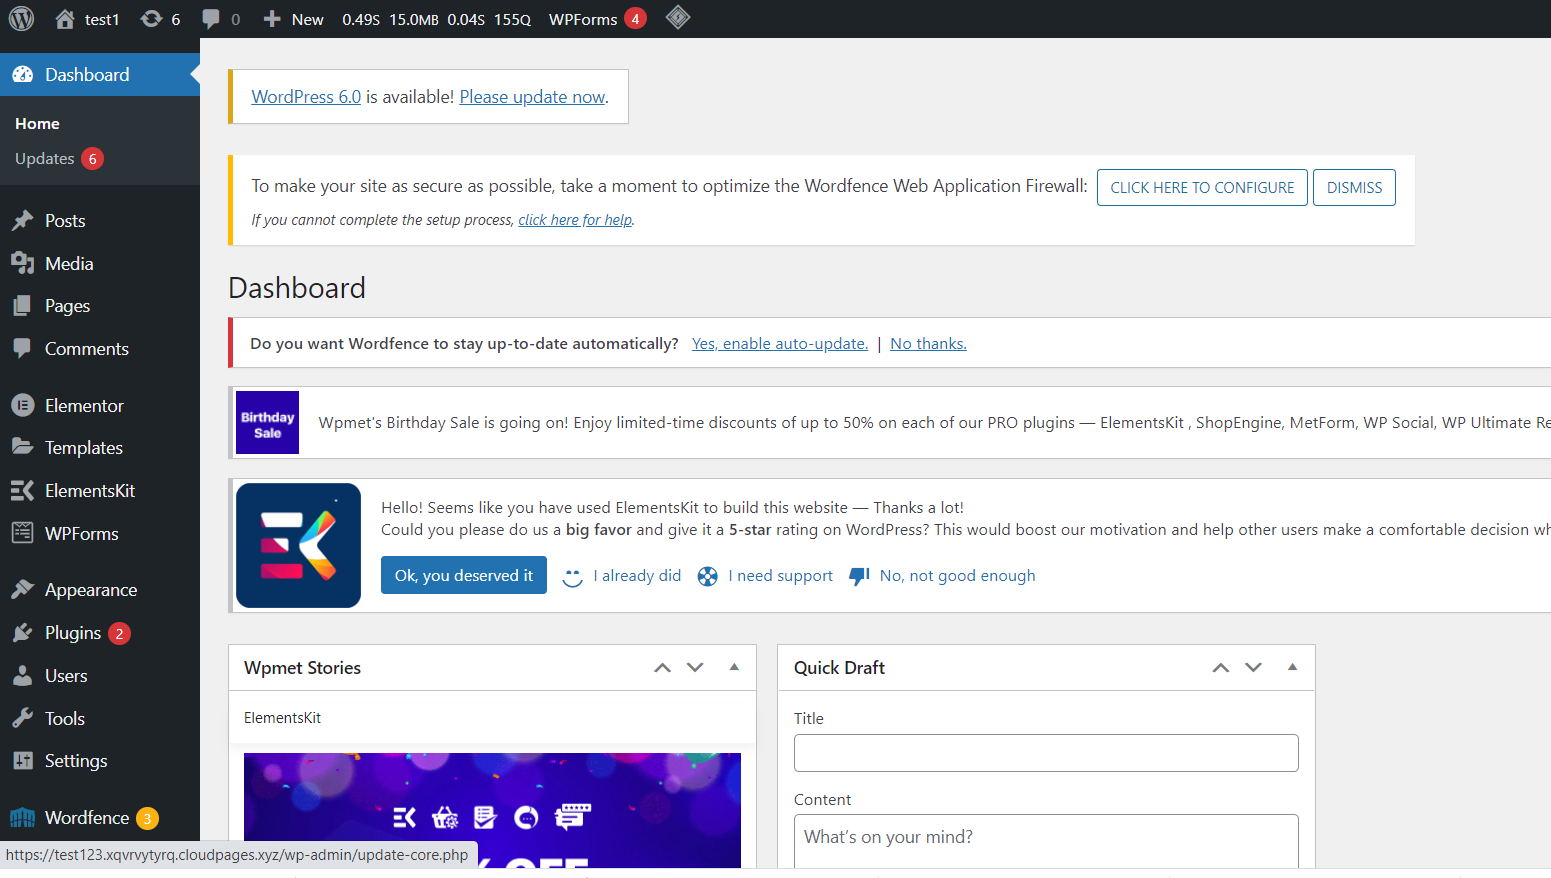1551x878 pixels.
Task: Dismiss the Wordfence firewall notice
Action: 1354,188
